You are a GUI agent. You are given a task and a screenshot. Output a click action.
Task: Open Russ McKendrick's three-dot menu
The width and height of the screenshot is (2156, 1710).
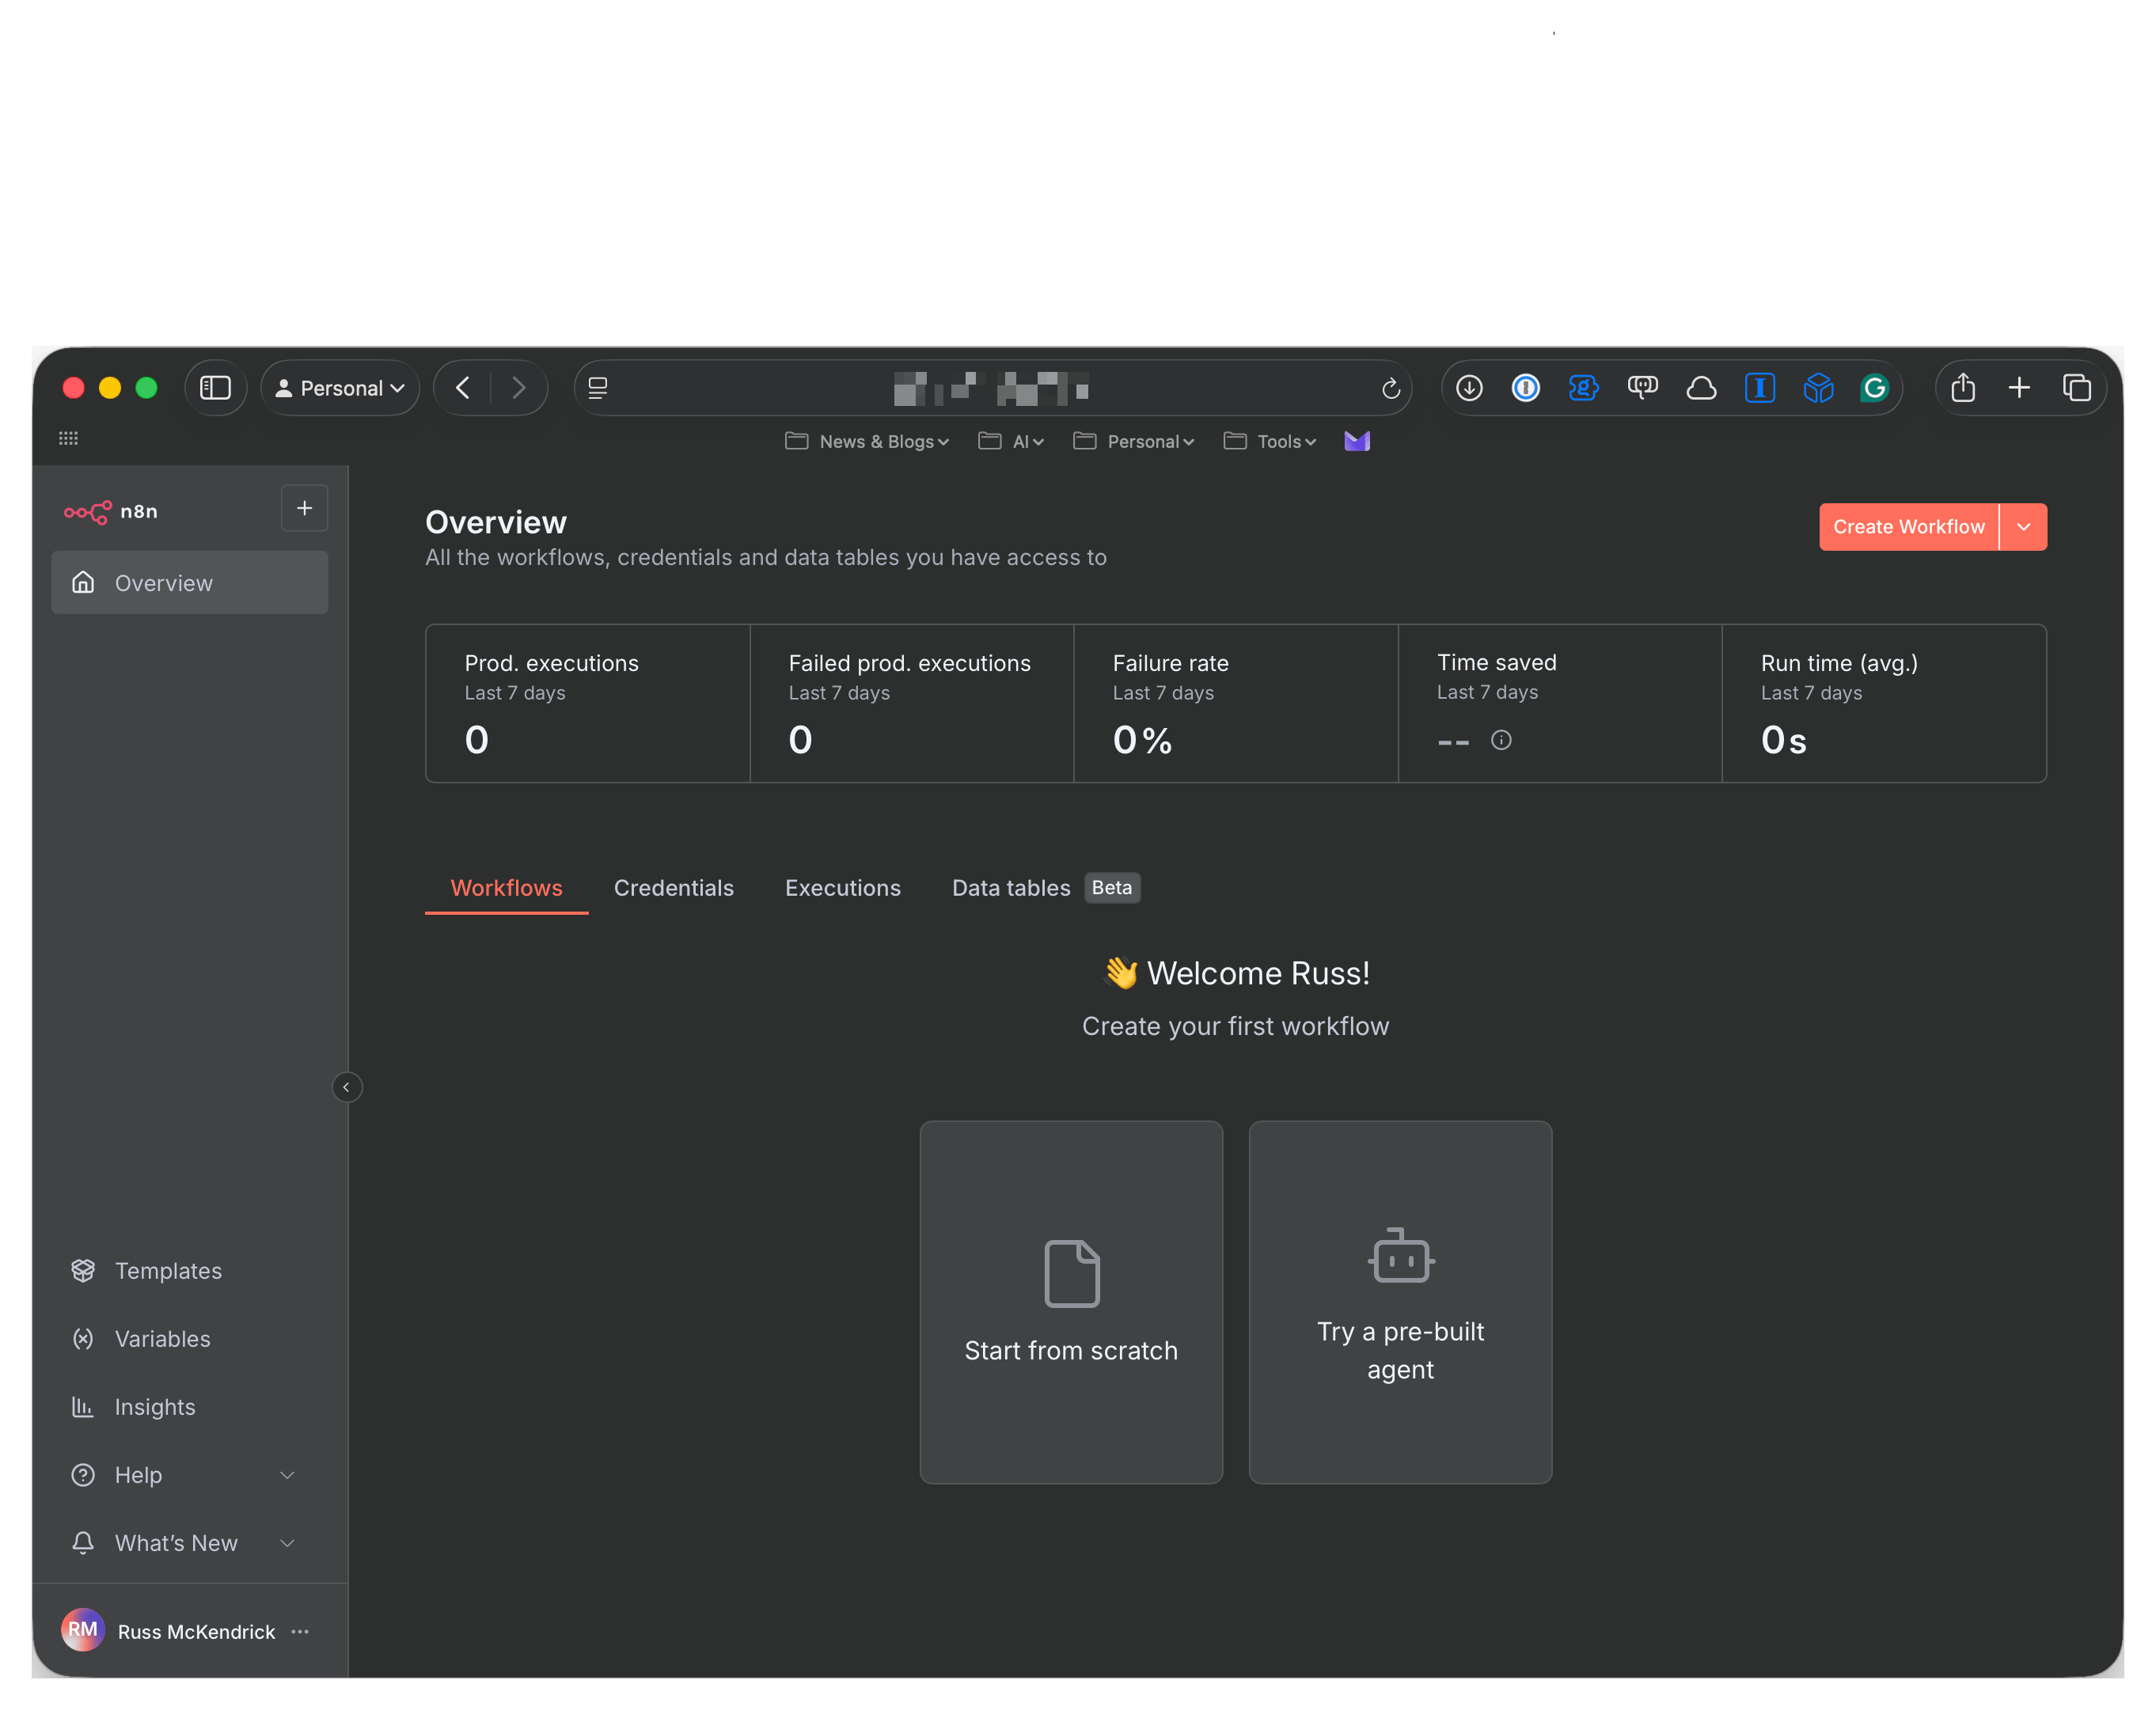300,1631
